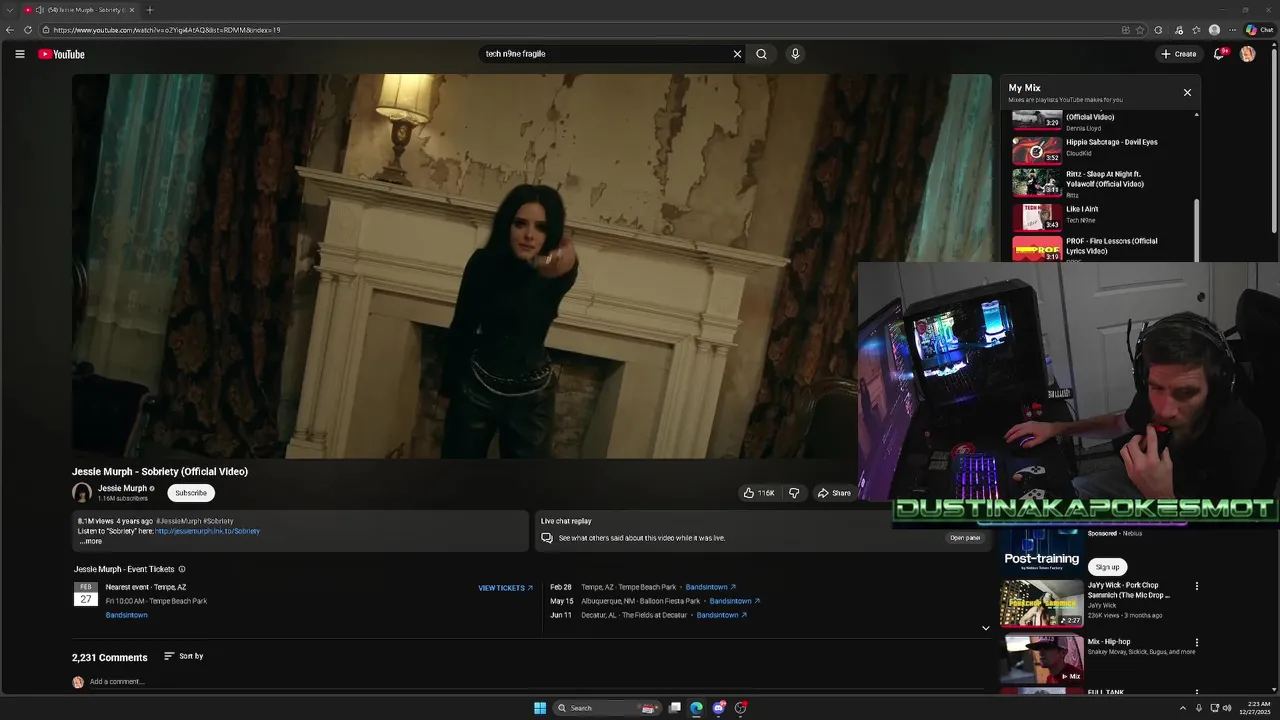This screenshot has width=1280, height=720.
Task: Open browser settings and more menu
Action: [1233, 30]
